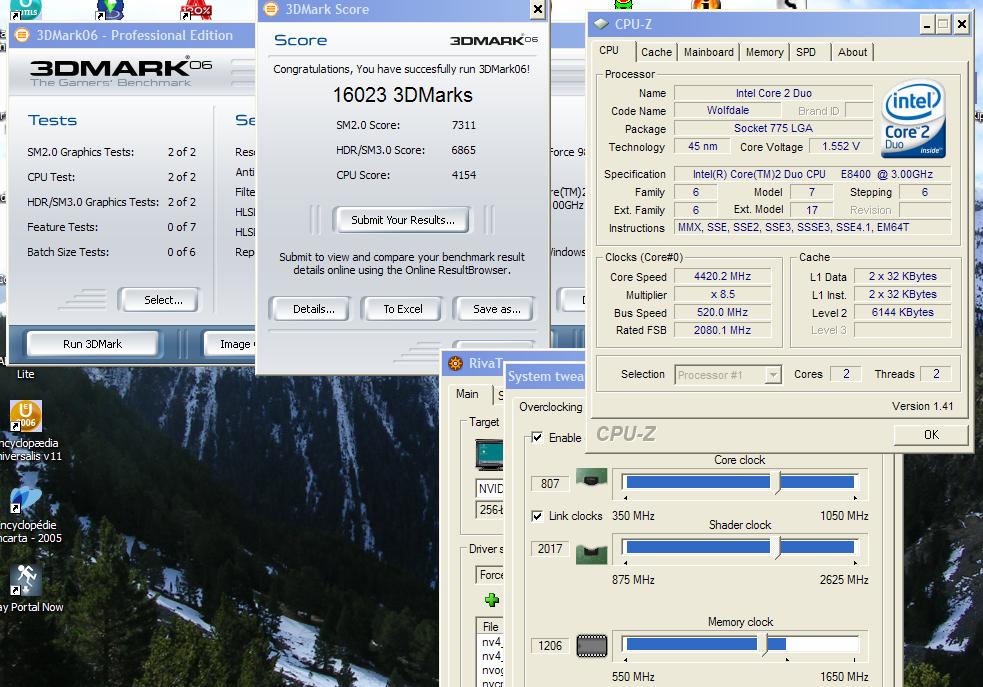The image size is (983, 687).
Task: Click the HDR/SM3.0 Score value 6865
Action: pos(464,150)
